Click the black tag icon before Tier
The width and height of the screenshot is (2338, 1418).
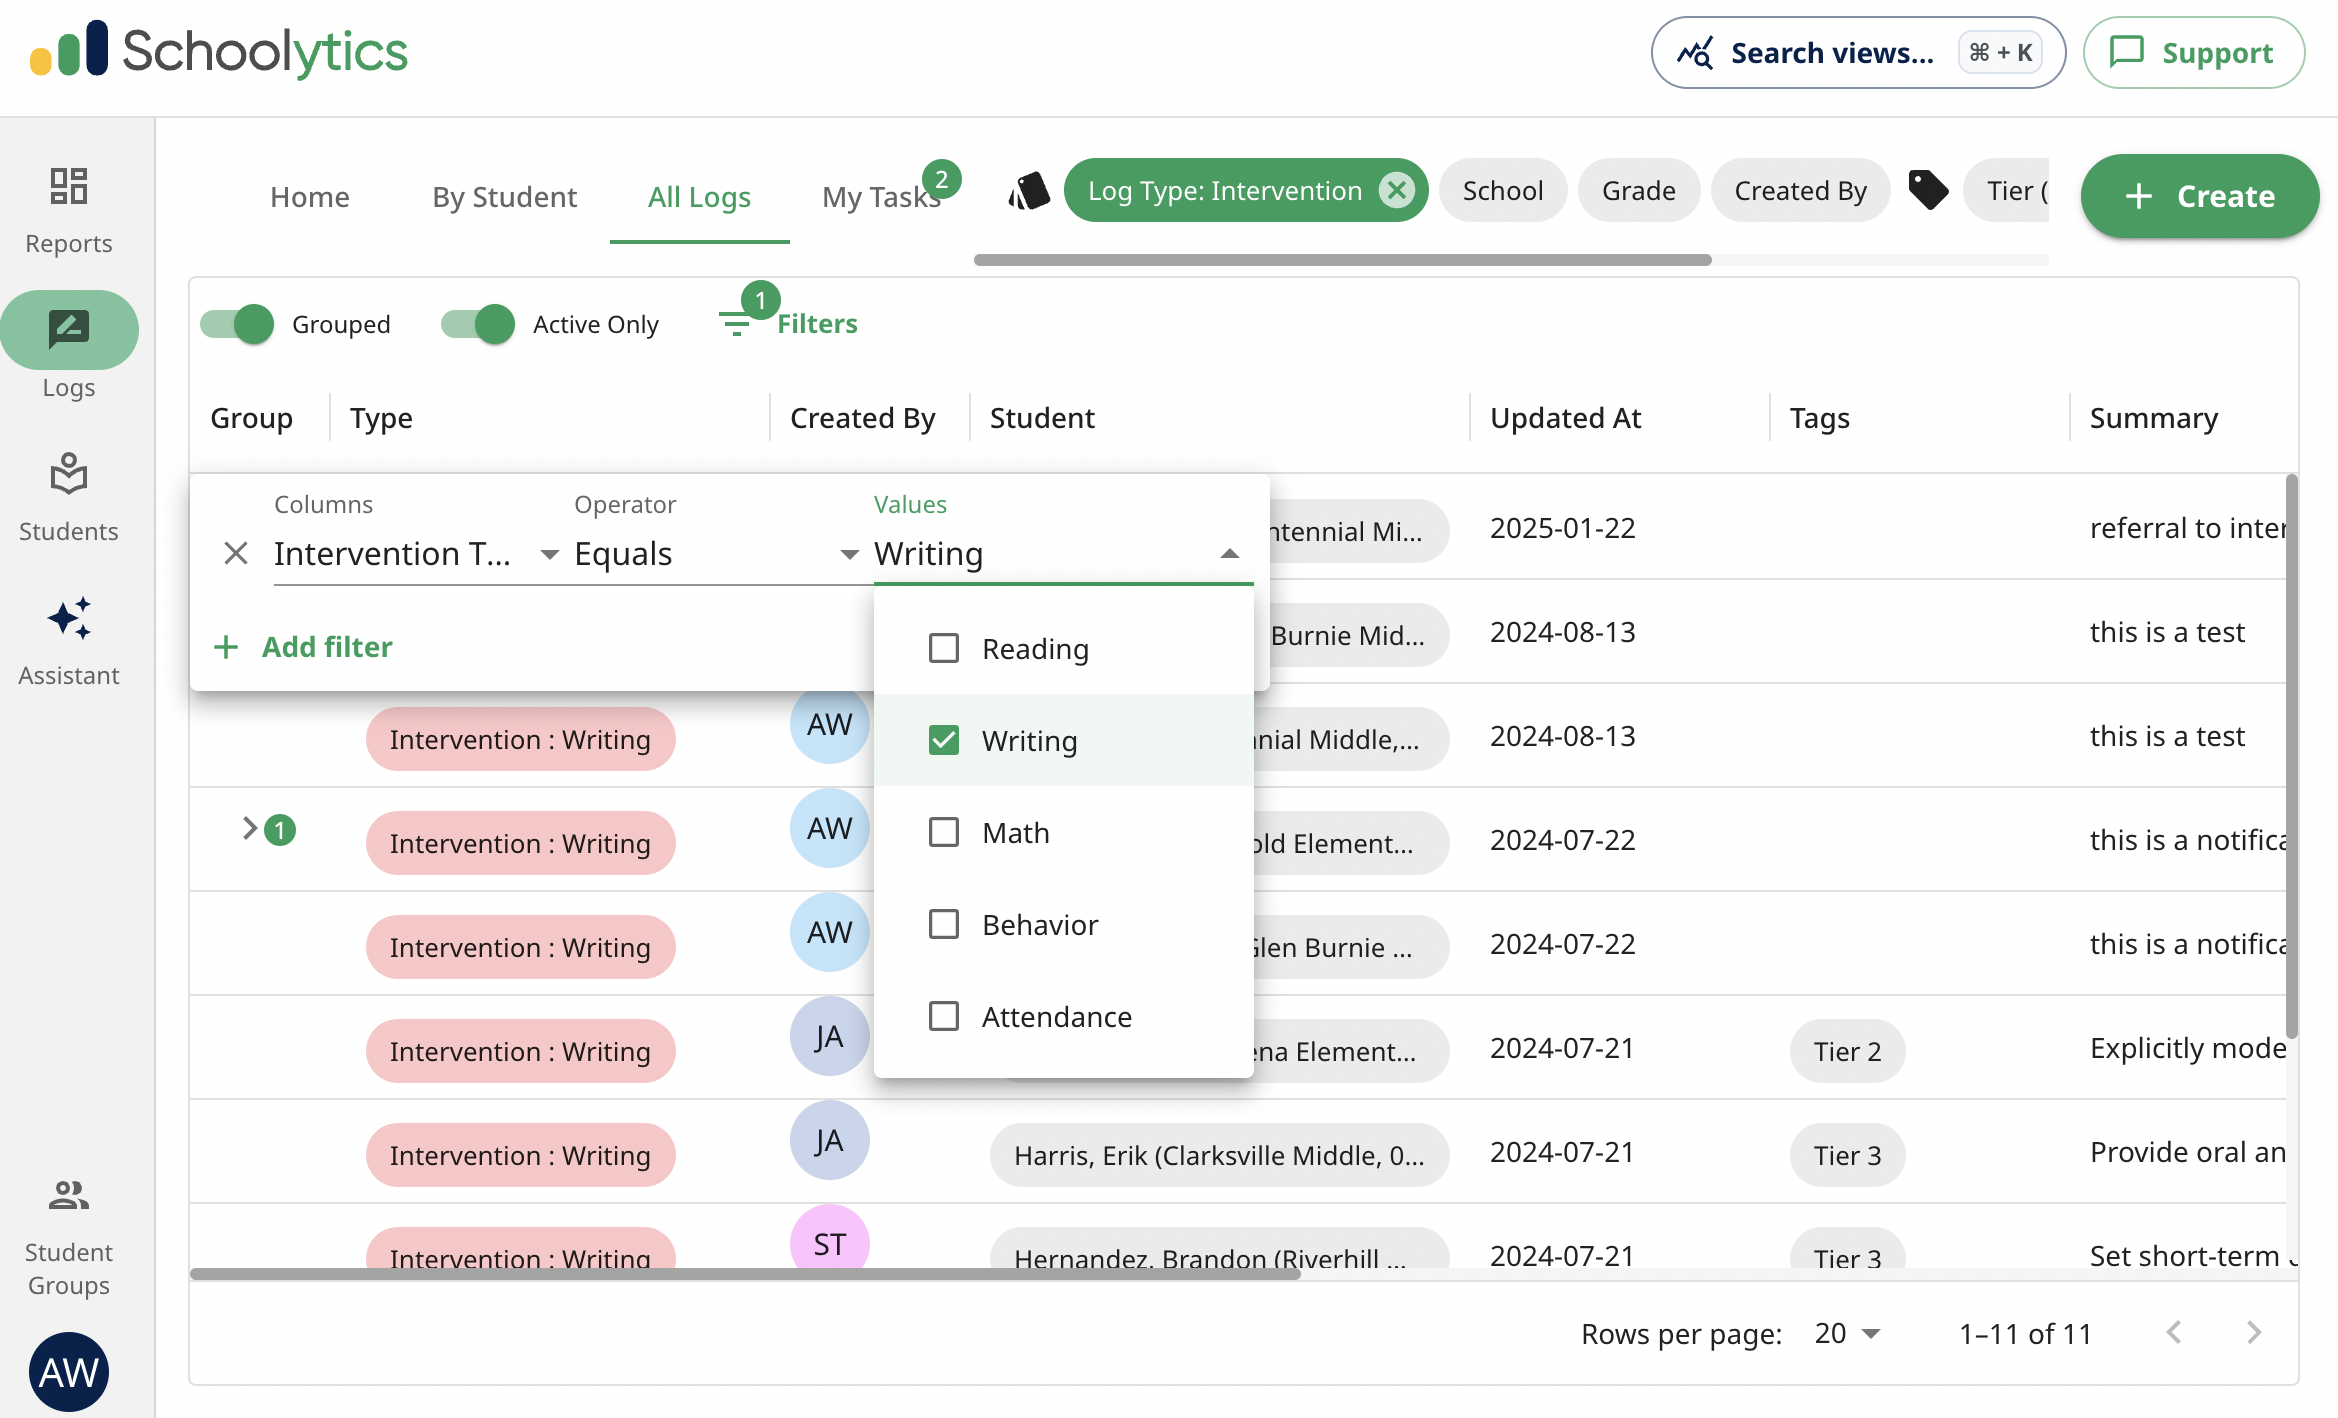click(1928, 190)
